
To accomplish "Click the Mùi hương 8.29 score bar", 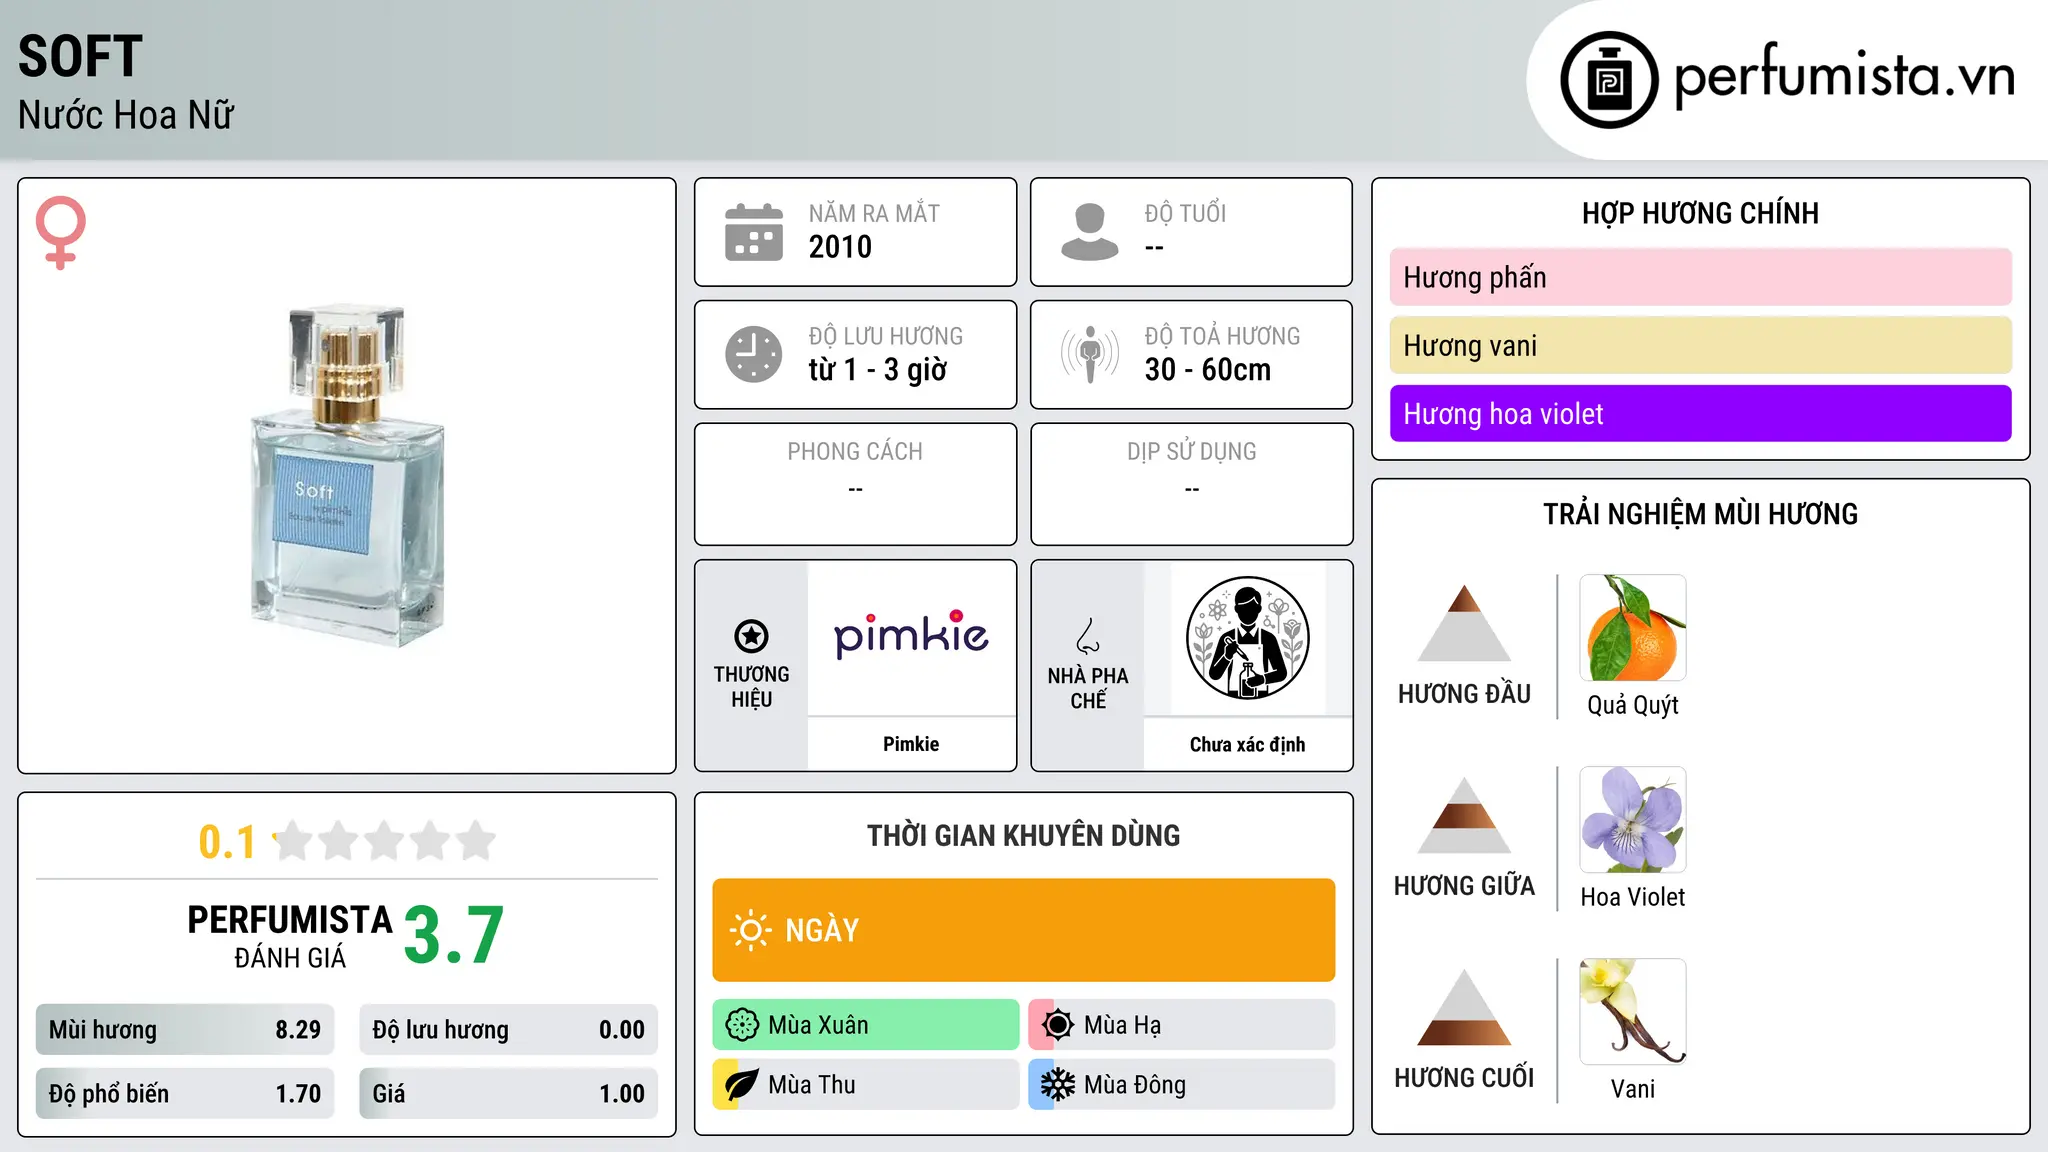I will click(185, 1030).
